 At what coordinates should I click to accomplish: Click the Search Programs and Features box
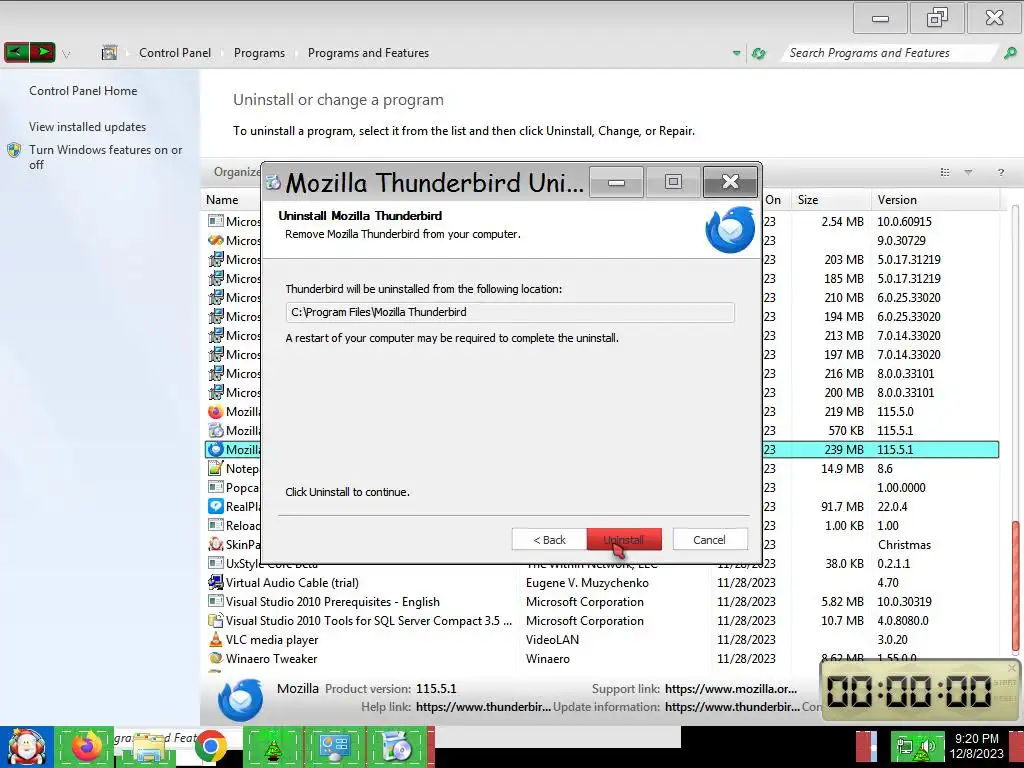(889, 53)
